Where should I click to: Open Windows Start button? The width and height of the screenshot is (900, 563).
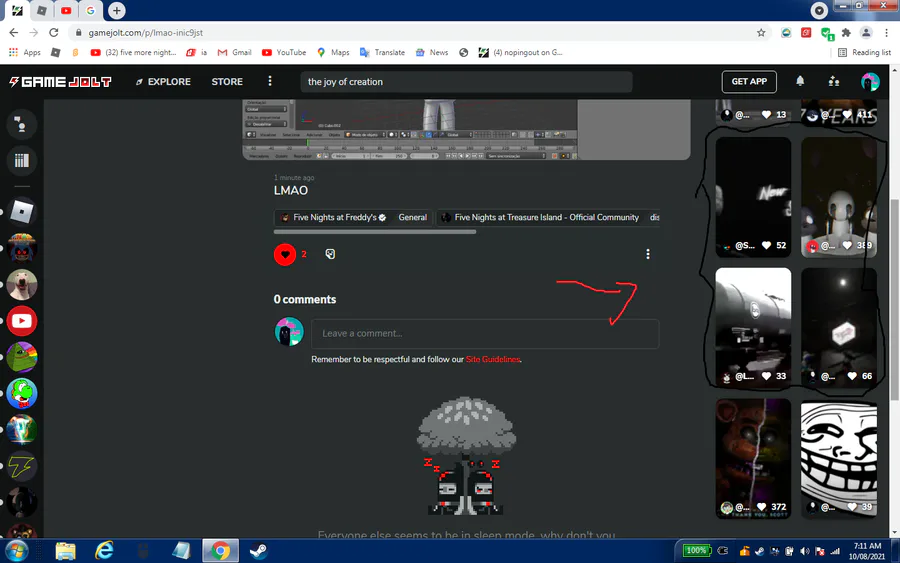[15, 551]
